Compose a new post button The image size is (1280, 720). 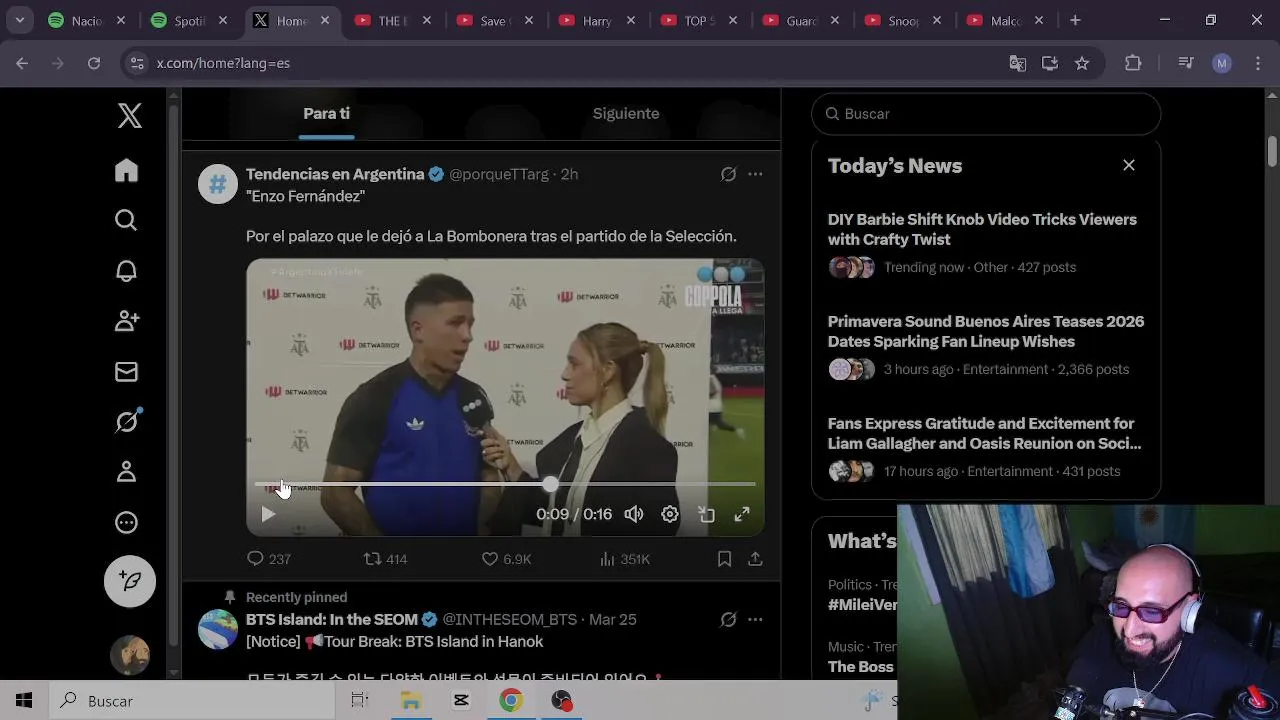pyautogui.click(x=130, y=581)
